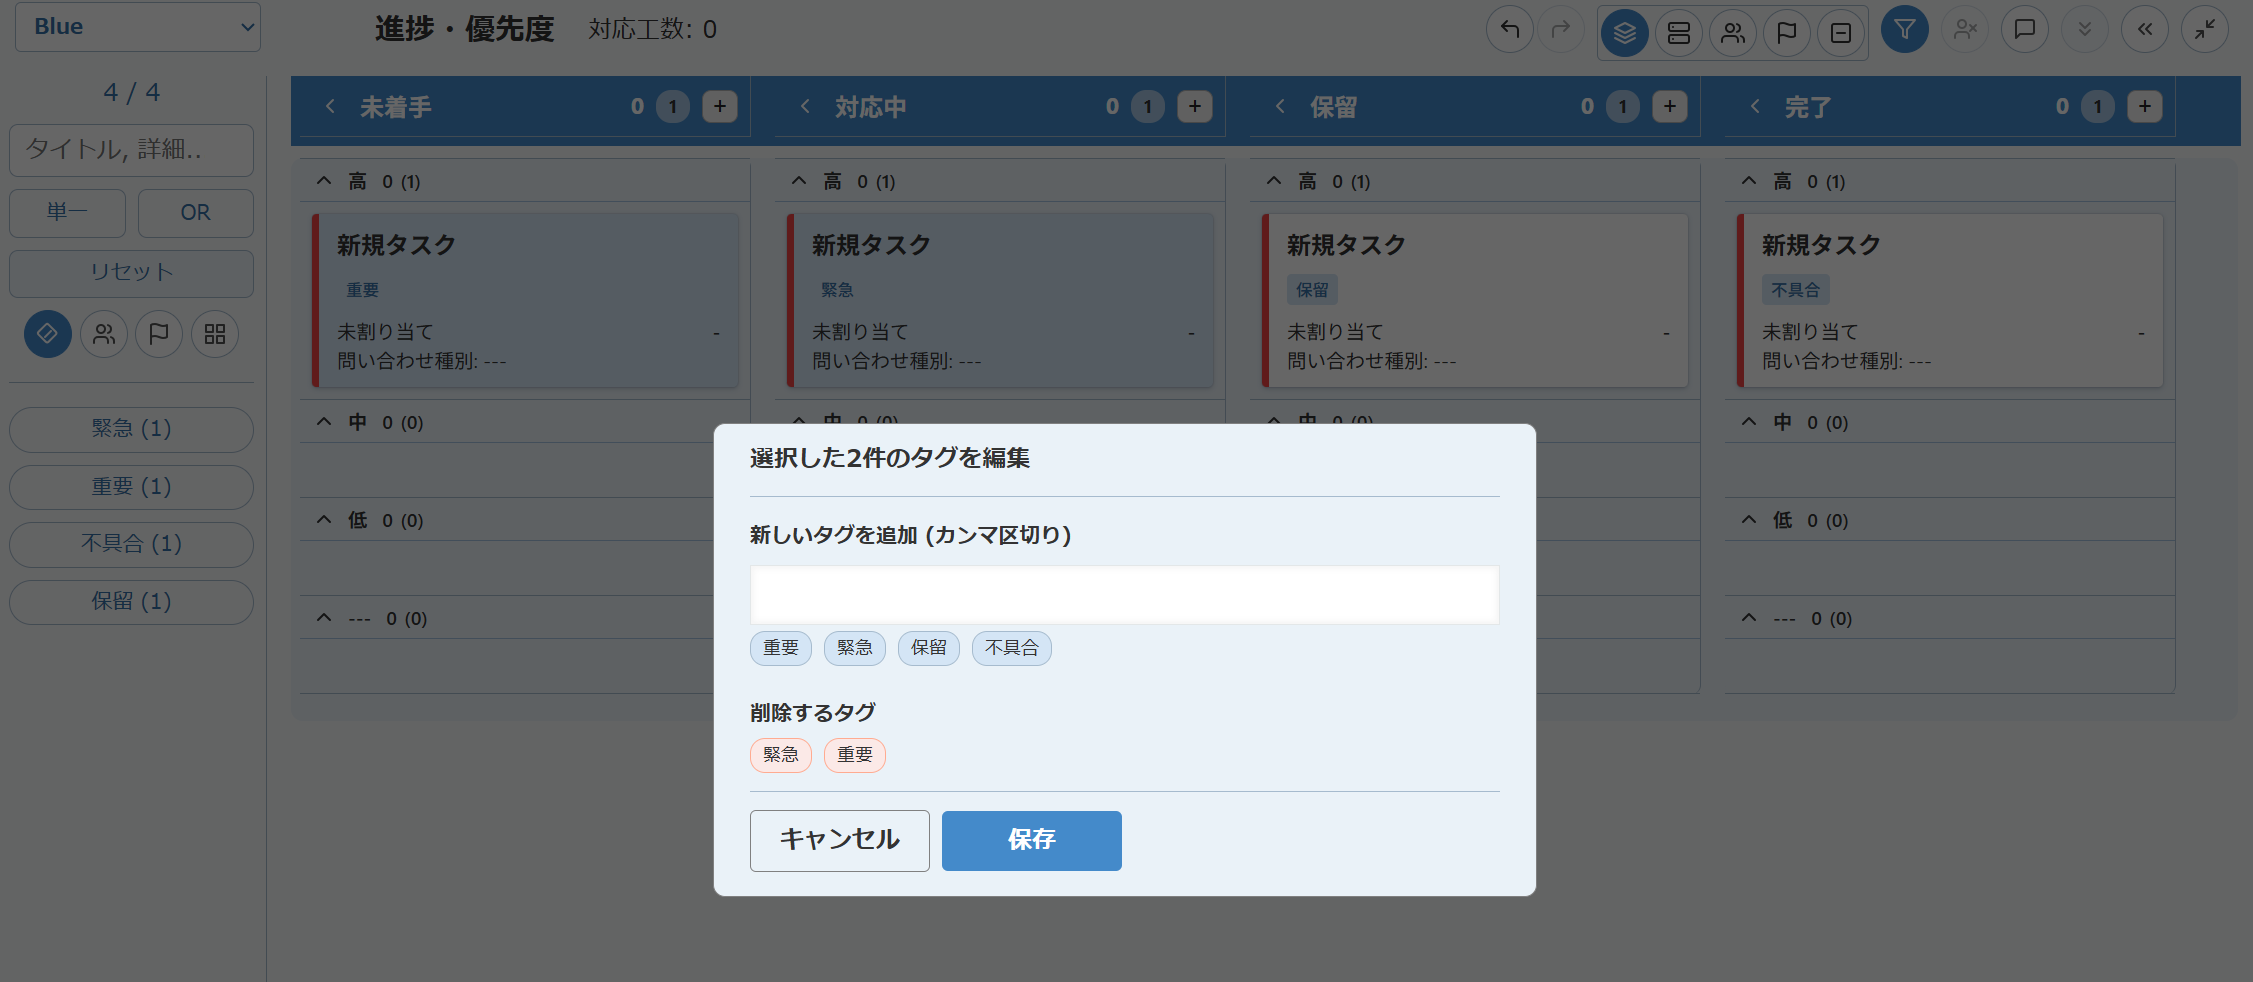Select the users filter icon in sidebar
Image resolution: width=2253 pixels, height=982 pixels.
104,334
